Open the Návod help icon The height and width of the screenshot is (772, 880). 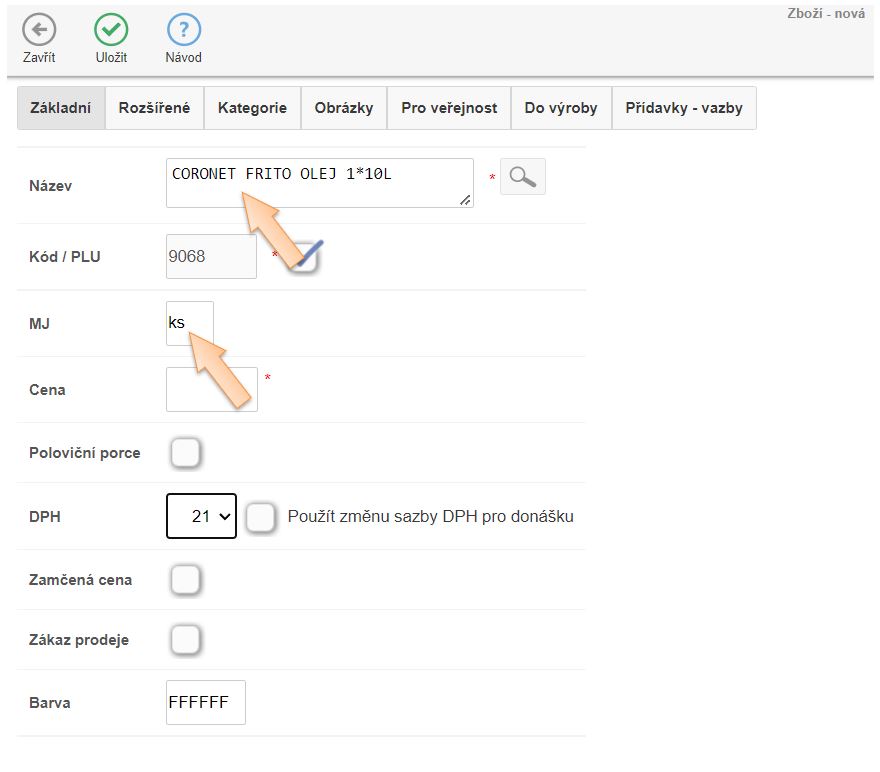[x=183, y=30]
